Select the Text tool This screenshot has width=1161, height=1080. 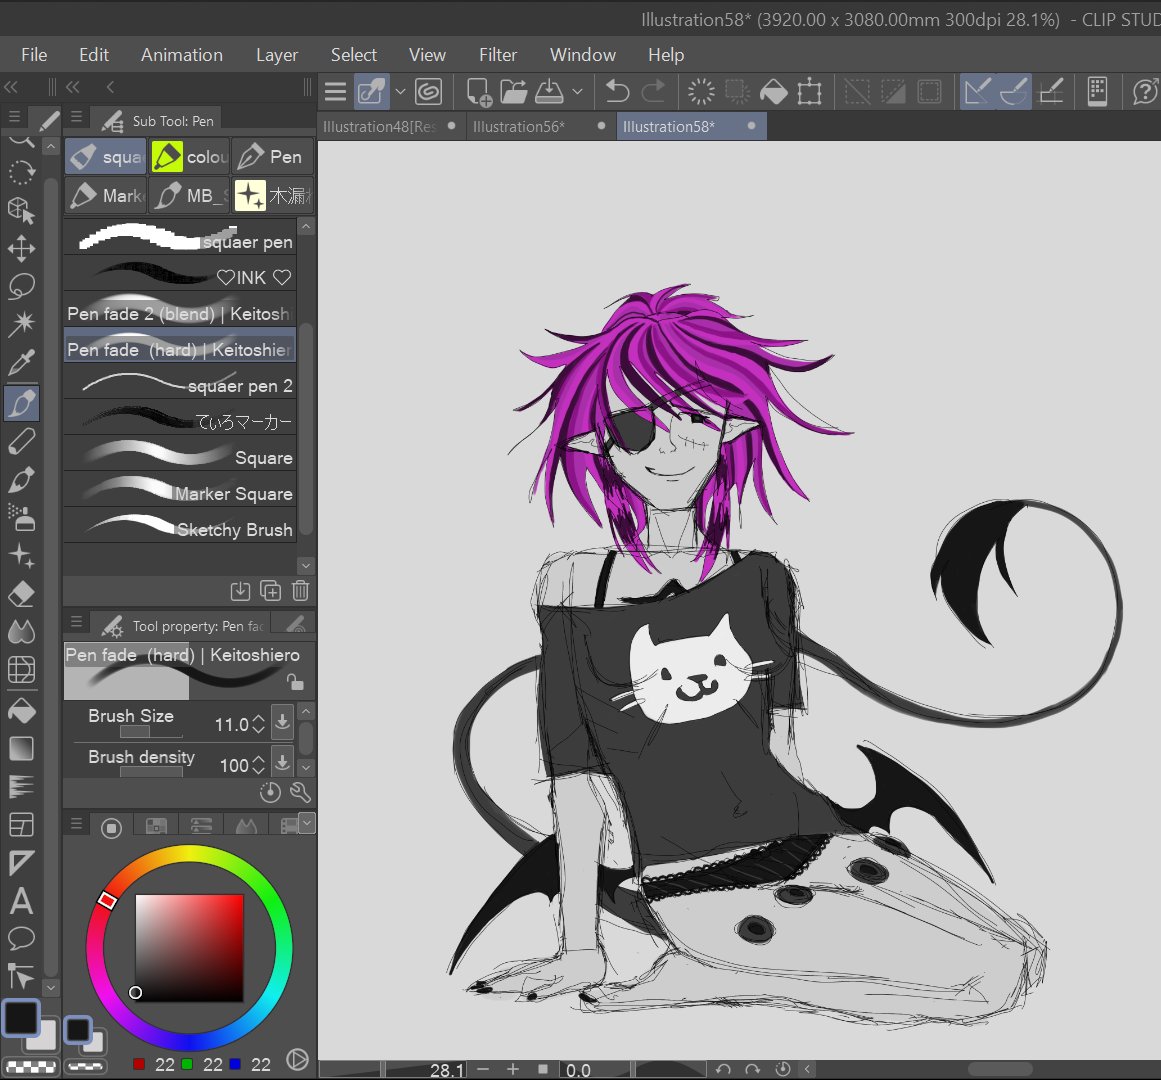21,901
